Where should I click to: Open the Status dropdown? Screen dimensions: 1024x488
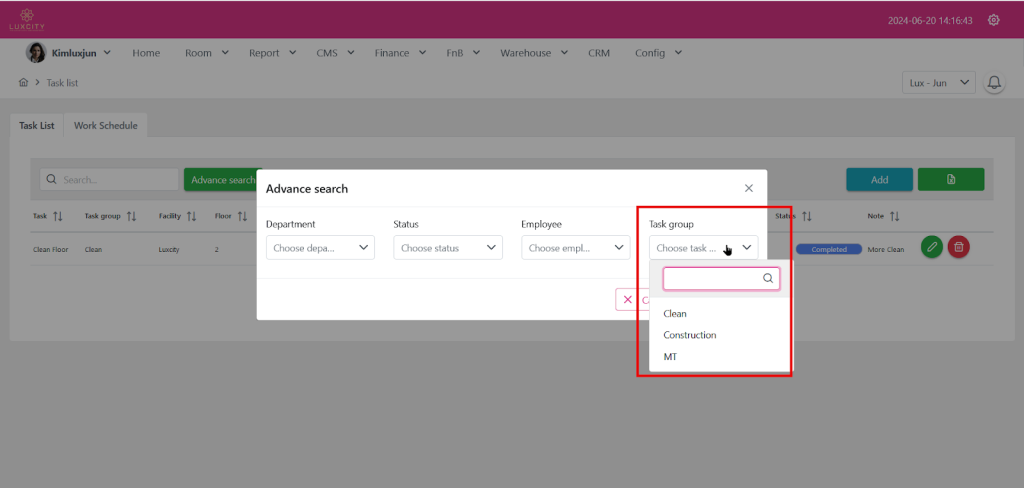tap(447, 248)
